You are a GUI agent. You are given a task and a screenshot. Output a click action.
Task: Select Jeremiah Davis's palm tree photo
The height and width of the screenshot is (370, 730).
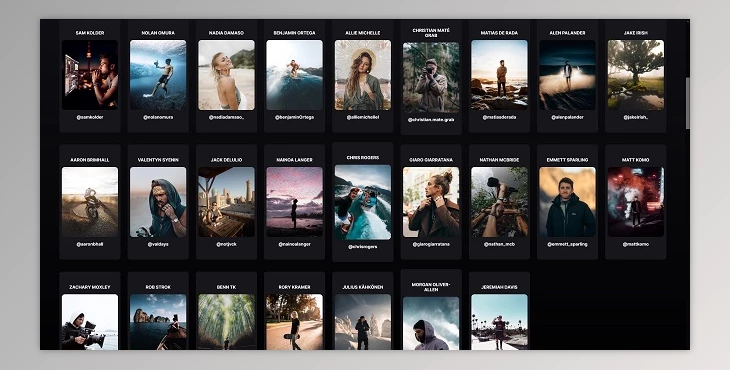[499, 322]
